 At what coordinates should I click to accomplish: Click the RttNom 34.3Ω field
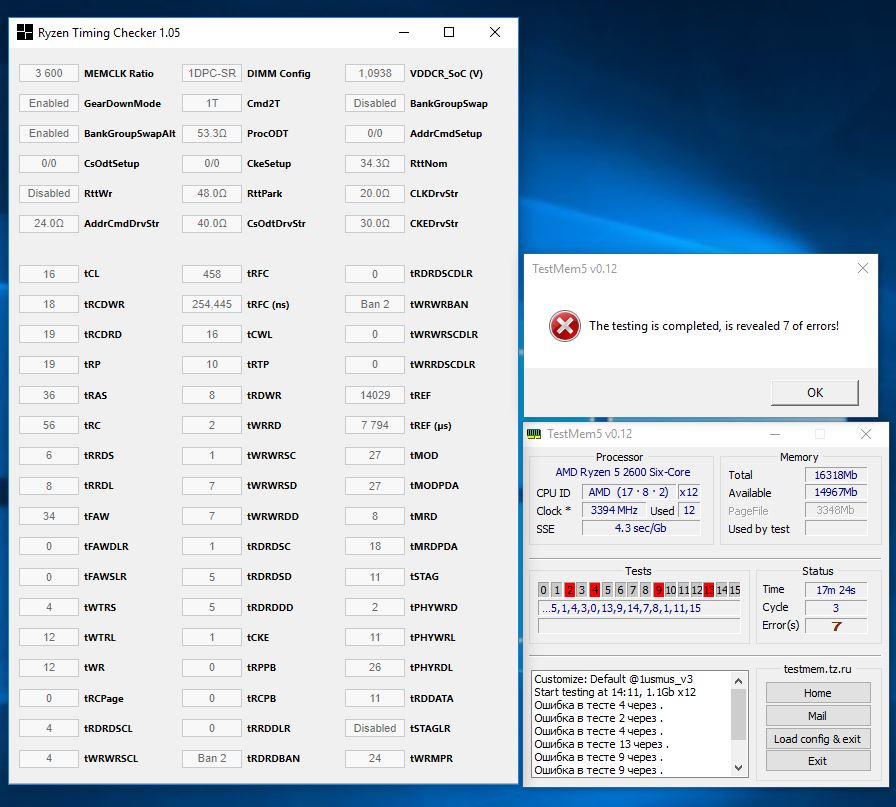[375, 163]
